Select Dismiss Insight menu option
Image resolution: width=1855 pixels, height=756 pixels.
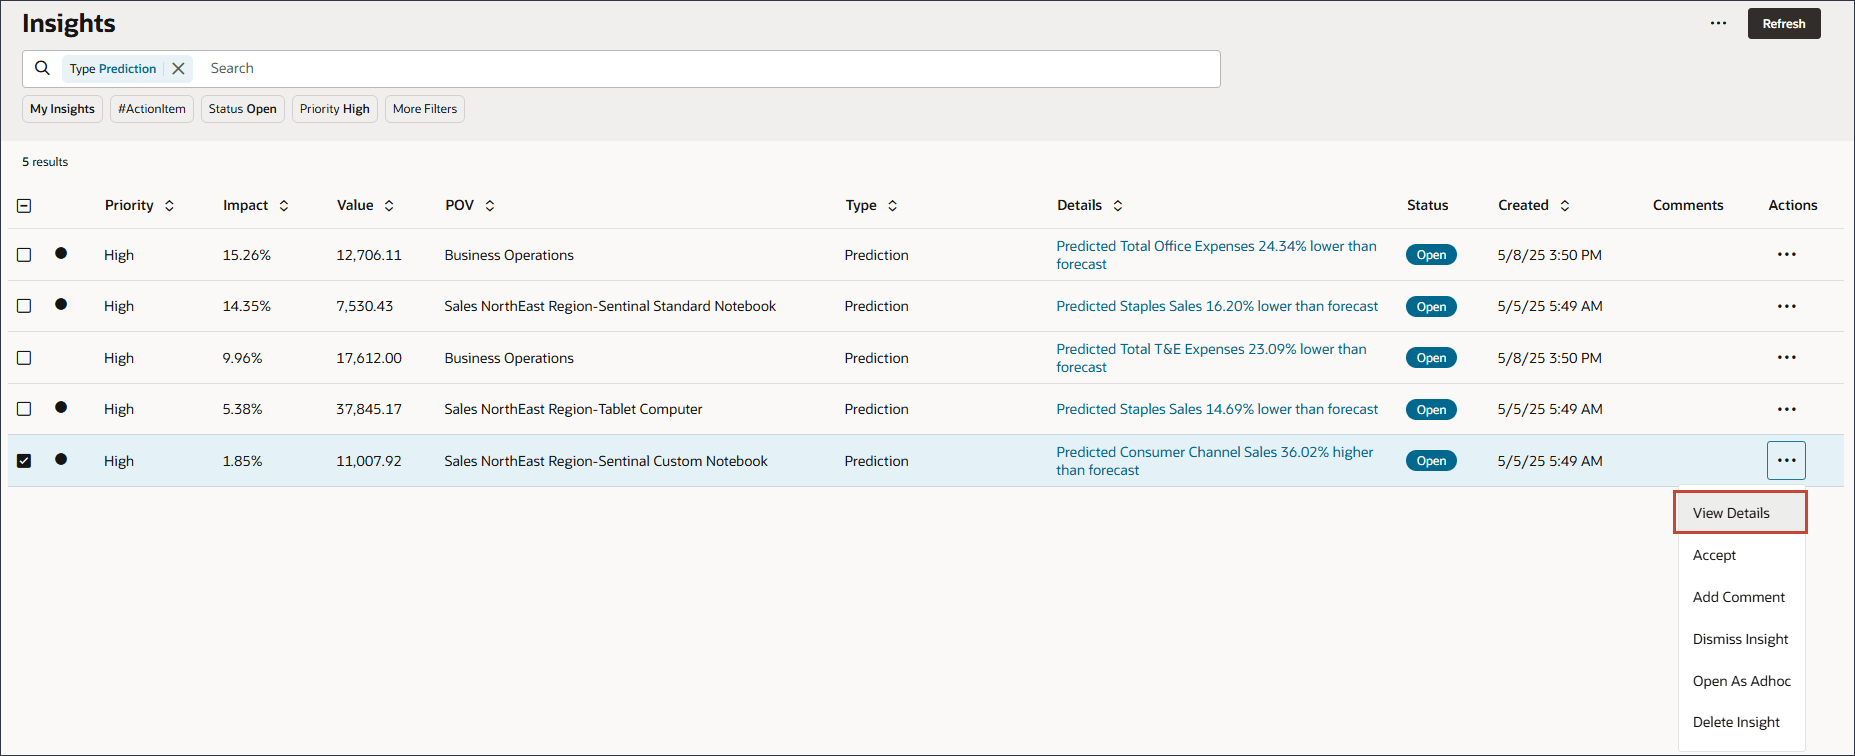click(1740, 639)
